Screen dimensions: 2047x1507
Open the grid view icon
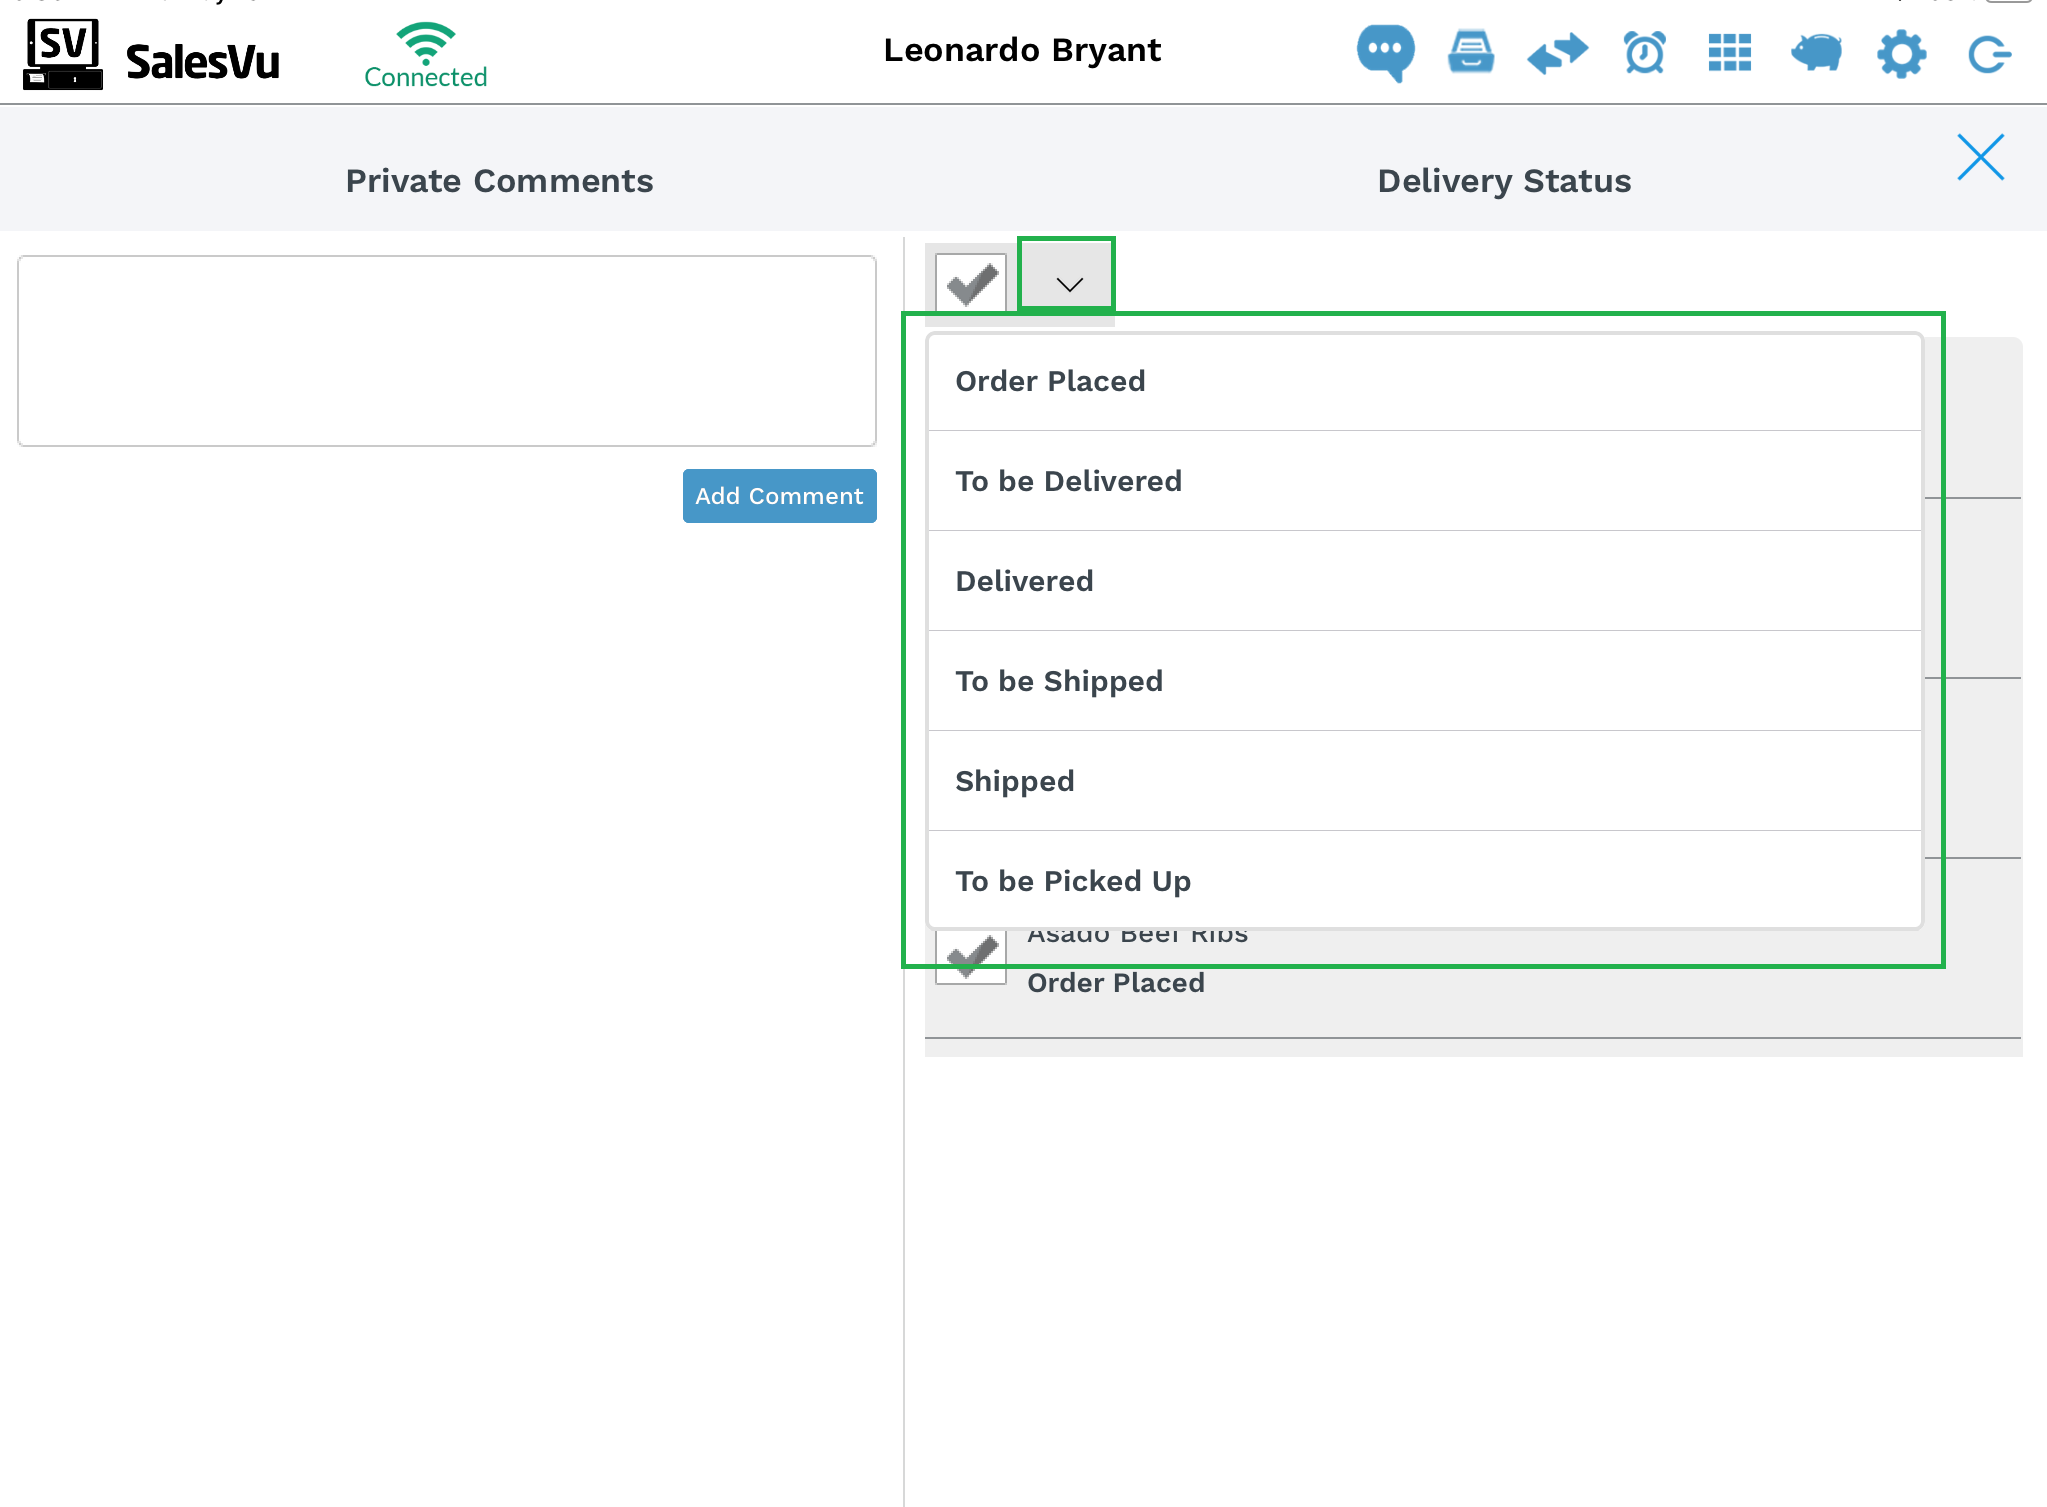tap(1729, 53)
